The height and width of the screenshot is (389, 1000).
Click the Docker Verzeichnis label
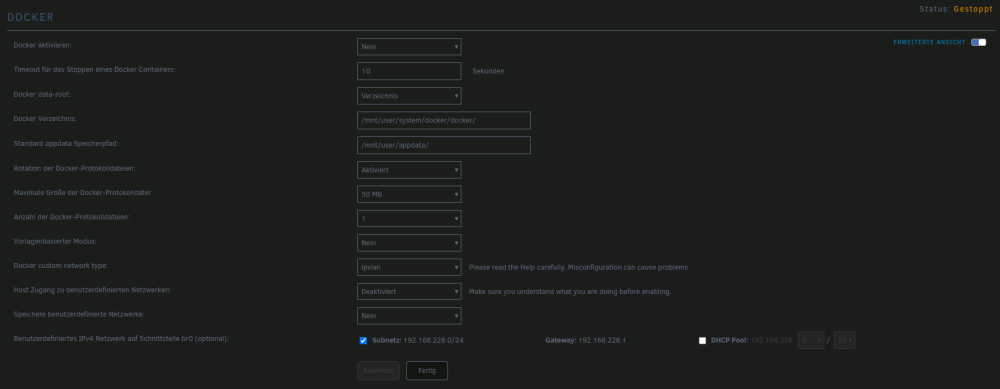click(45, 119)
